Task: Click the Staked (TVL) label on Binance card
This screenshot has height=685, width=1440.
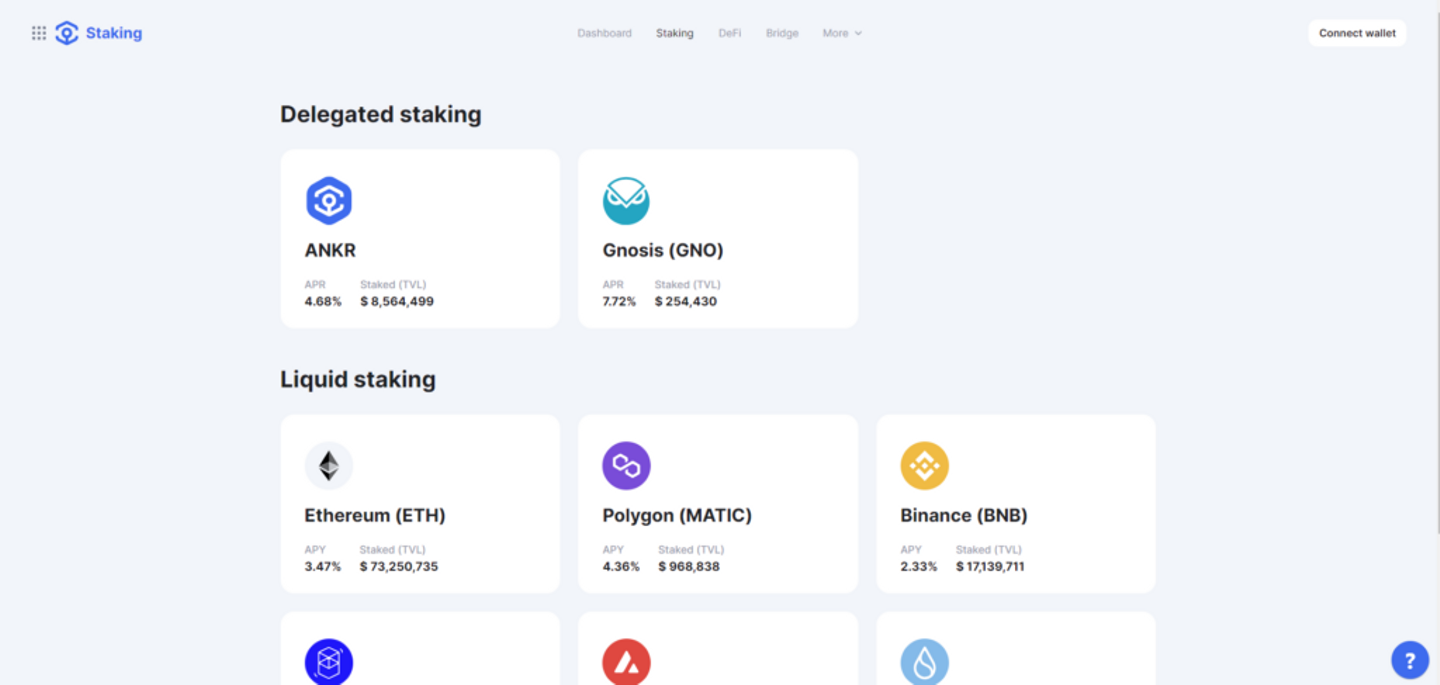Action: (x=989, y=550)
